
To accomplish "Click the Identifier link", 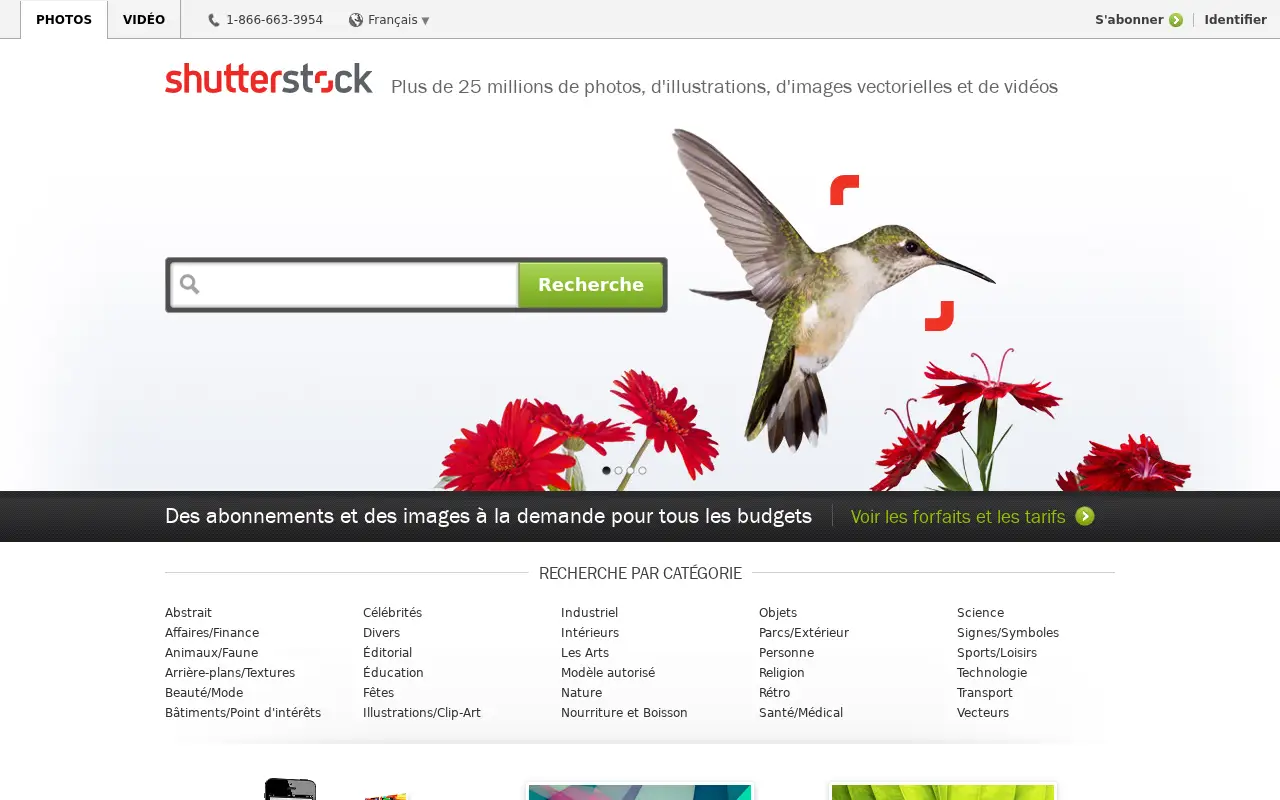I will pos(1235,20).
